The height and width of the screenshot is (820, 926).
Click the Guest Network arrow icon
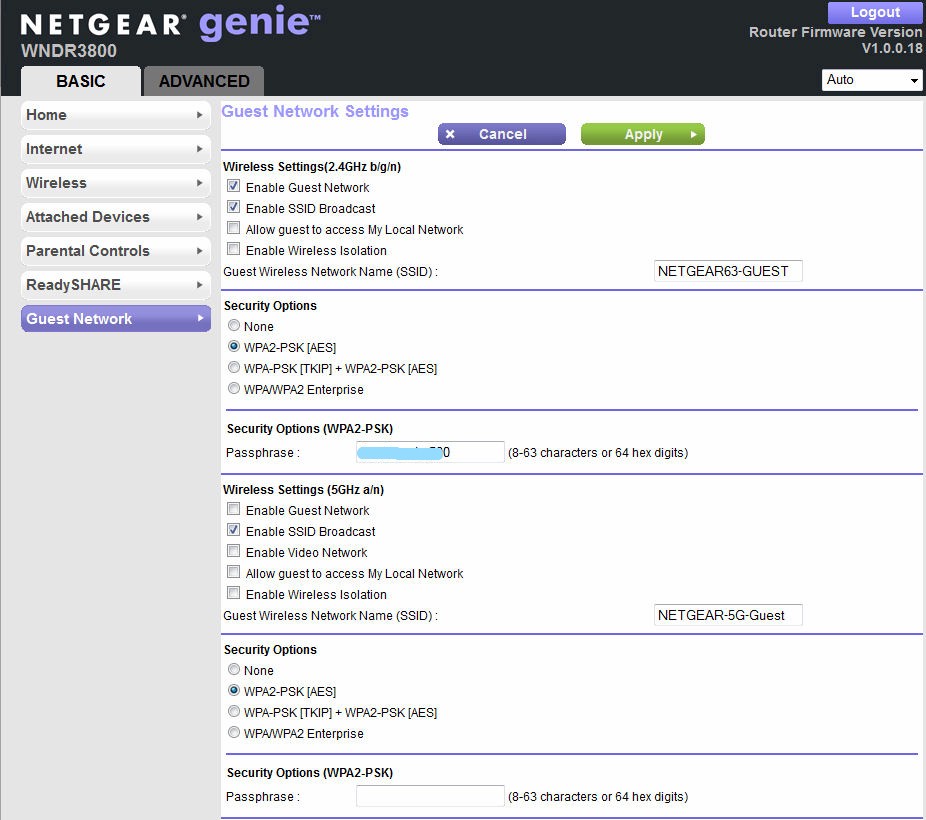200,318
